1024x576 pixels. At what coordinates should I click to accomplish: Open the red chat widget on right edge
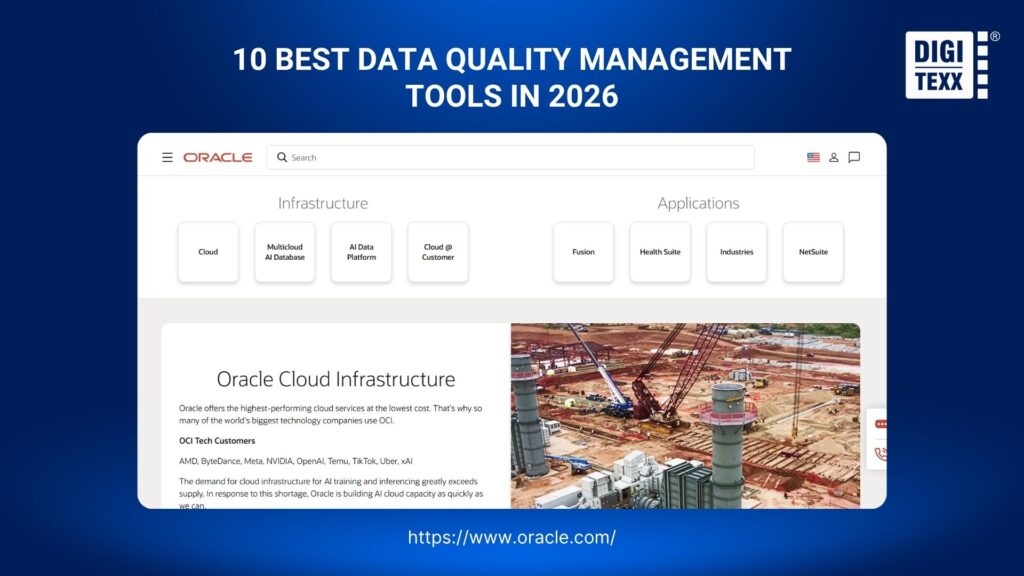pos(881,424)
